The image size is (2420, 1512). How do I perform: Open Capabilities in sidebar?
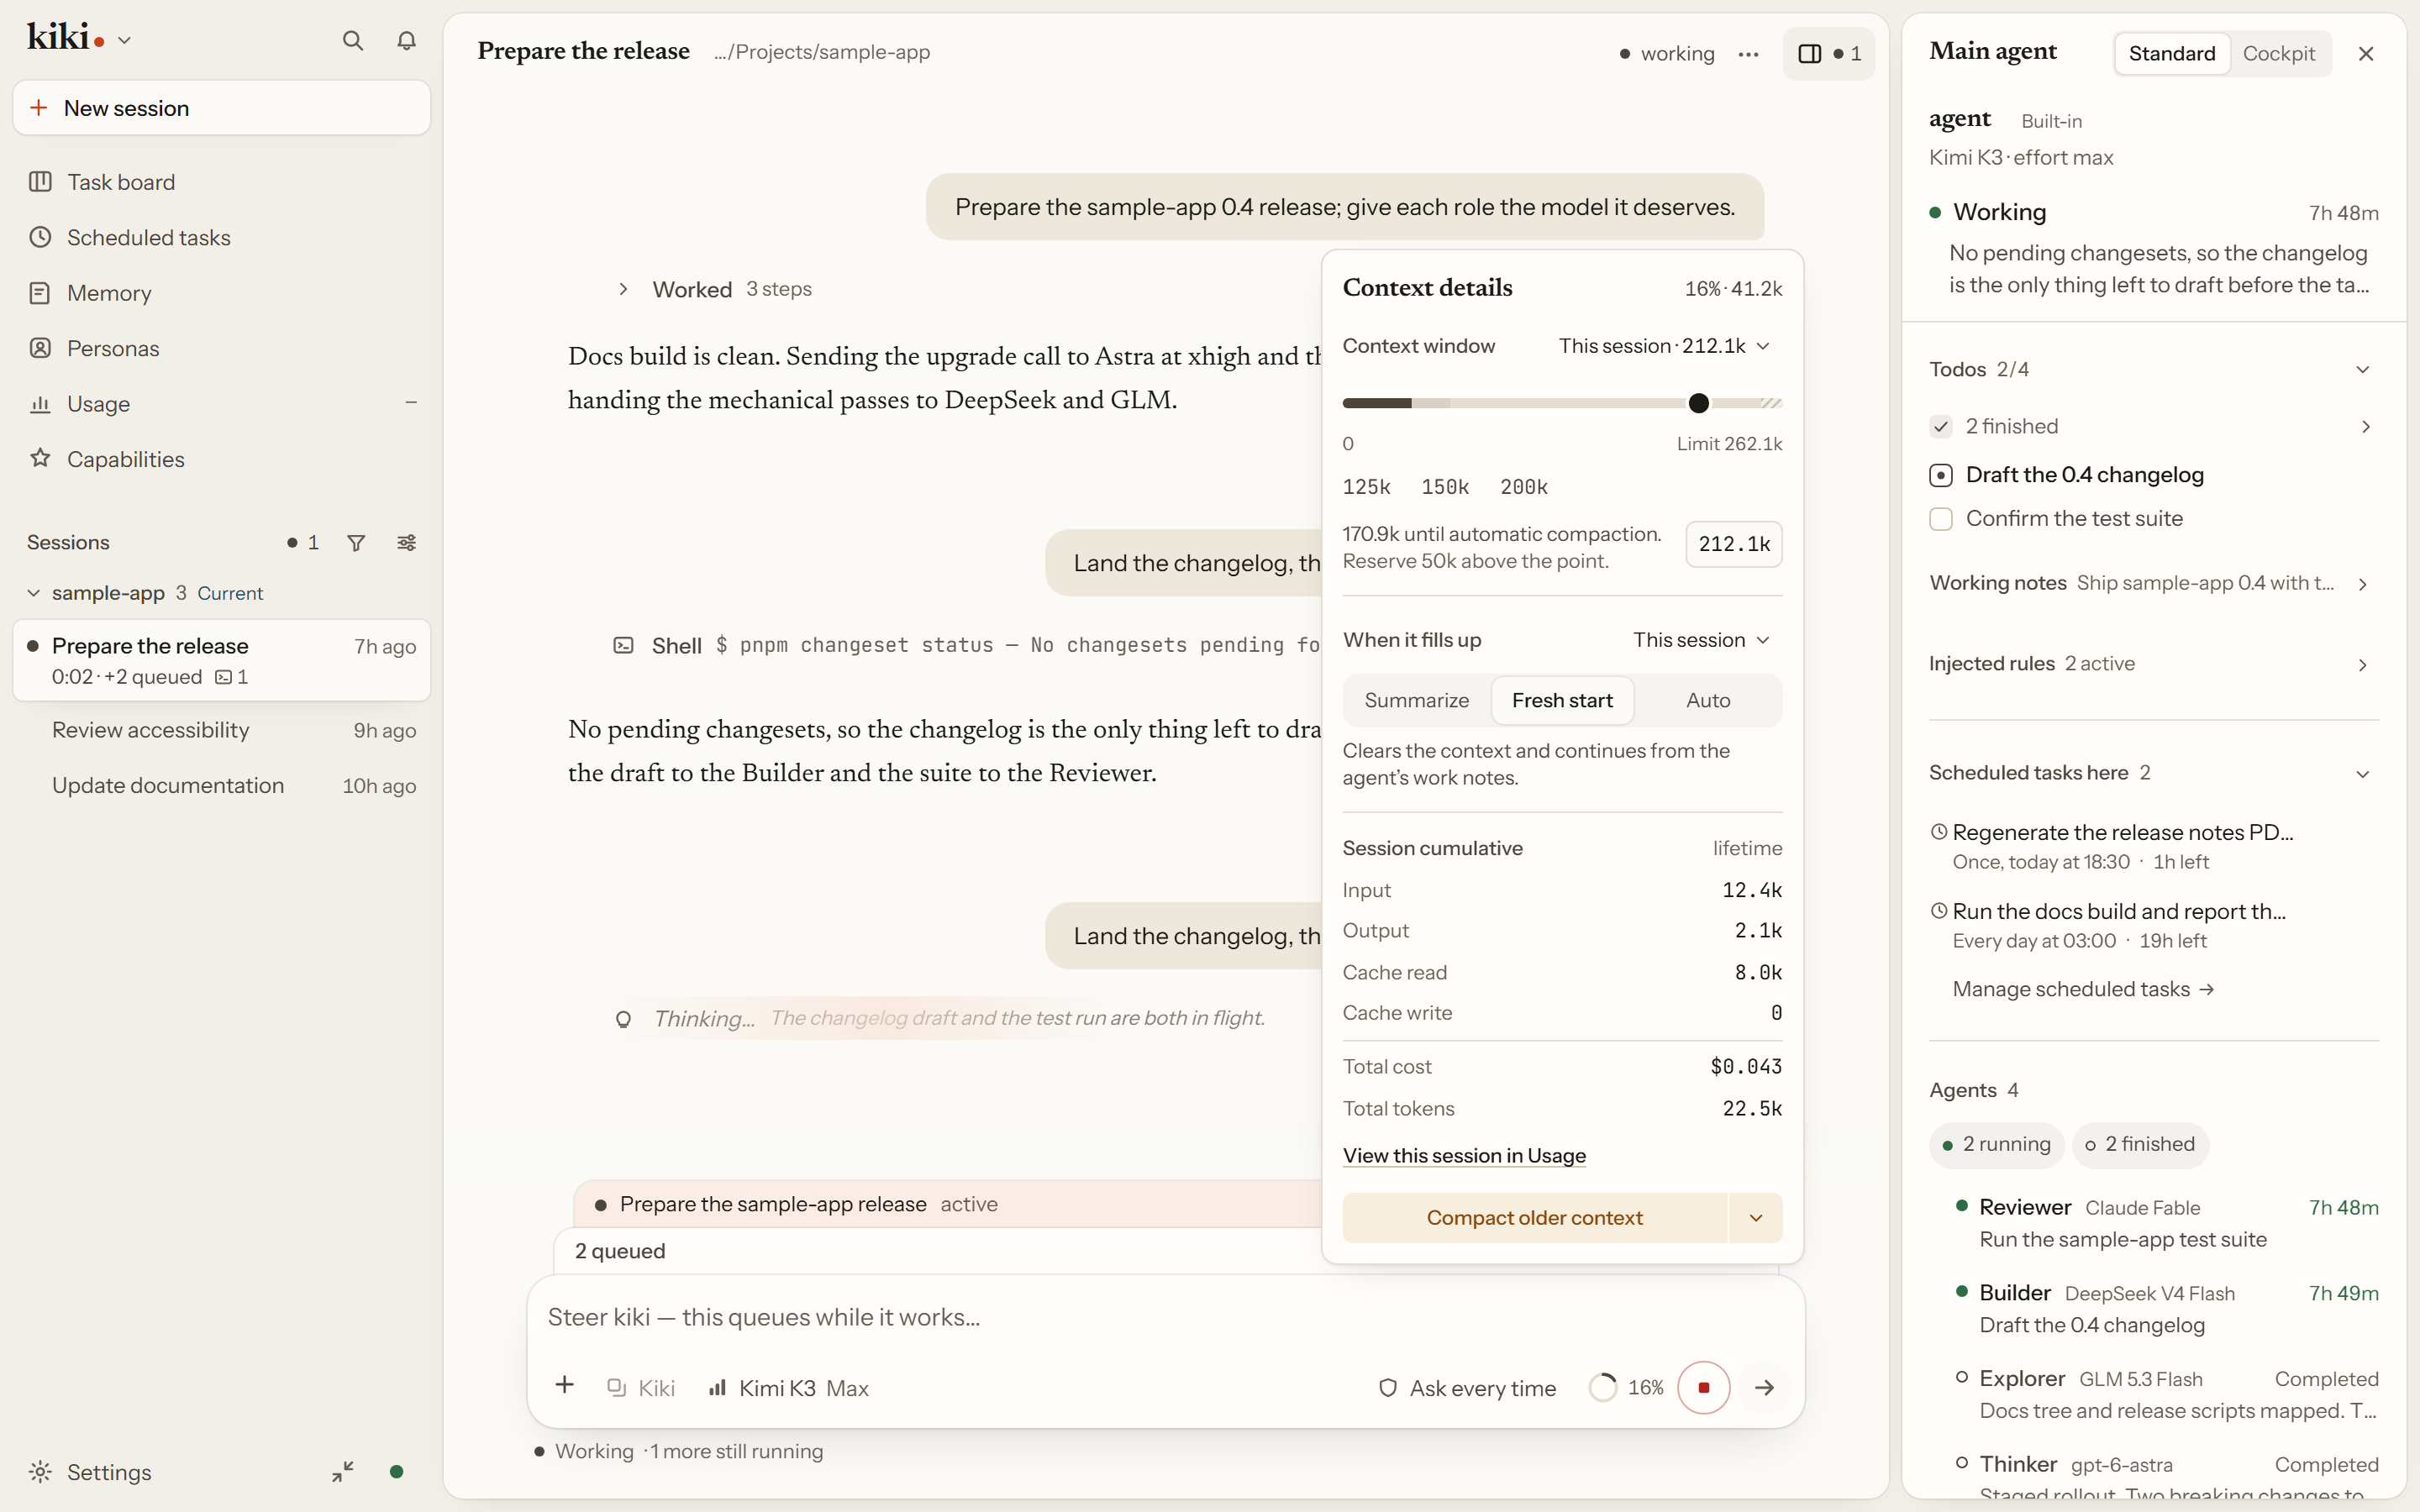click(221, 459)
